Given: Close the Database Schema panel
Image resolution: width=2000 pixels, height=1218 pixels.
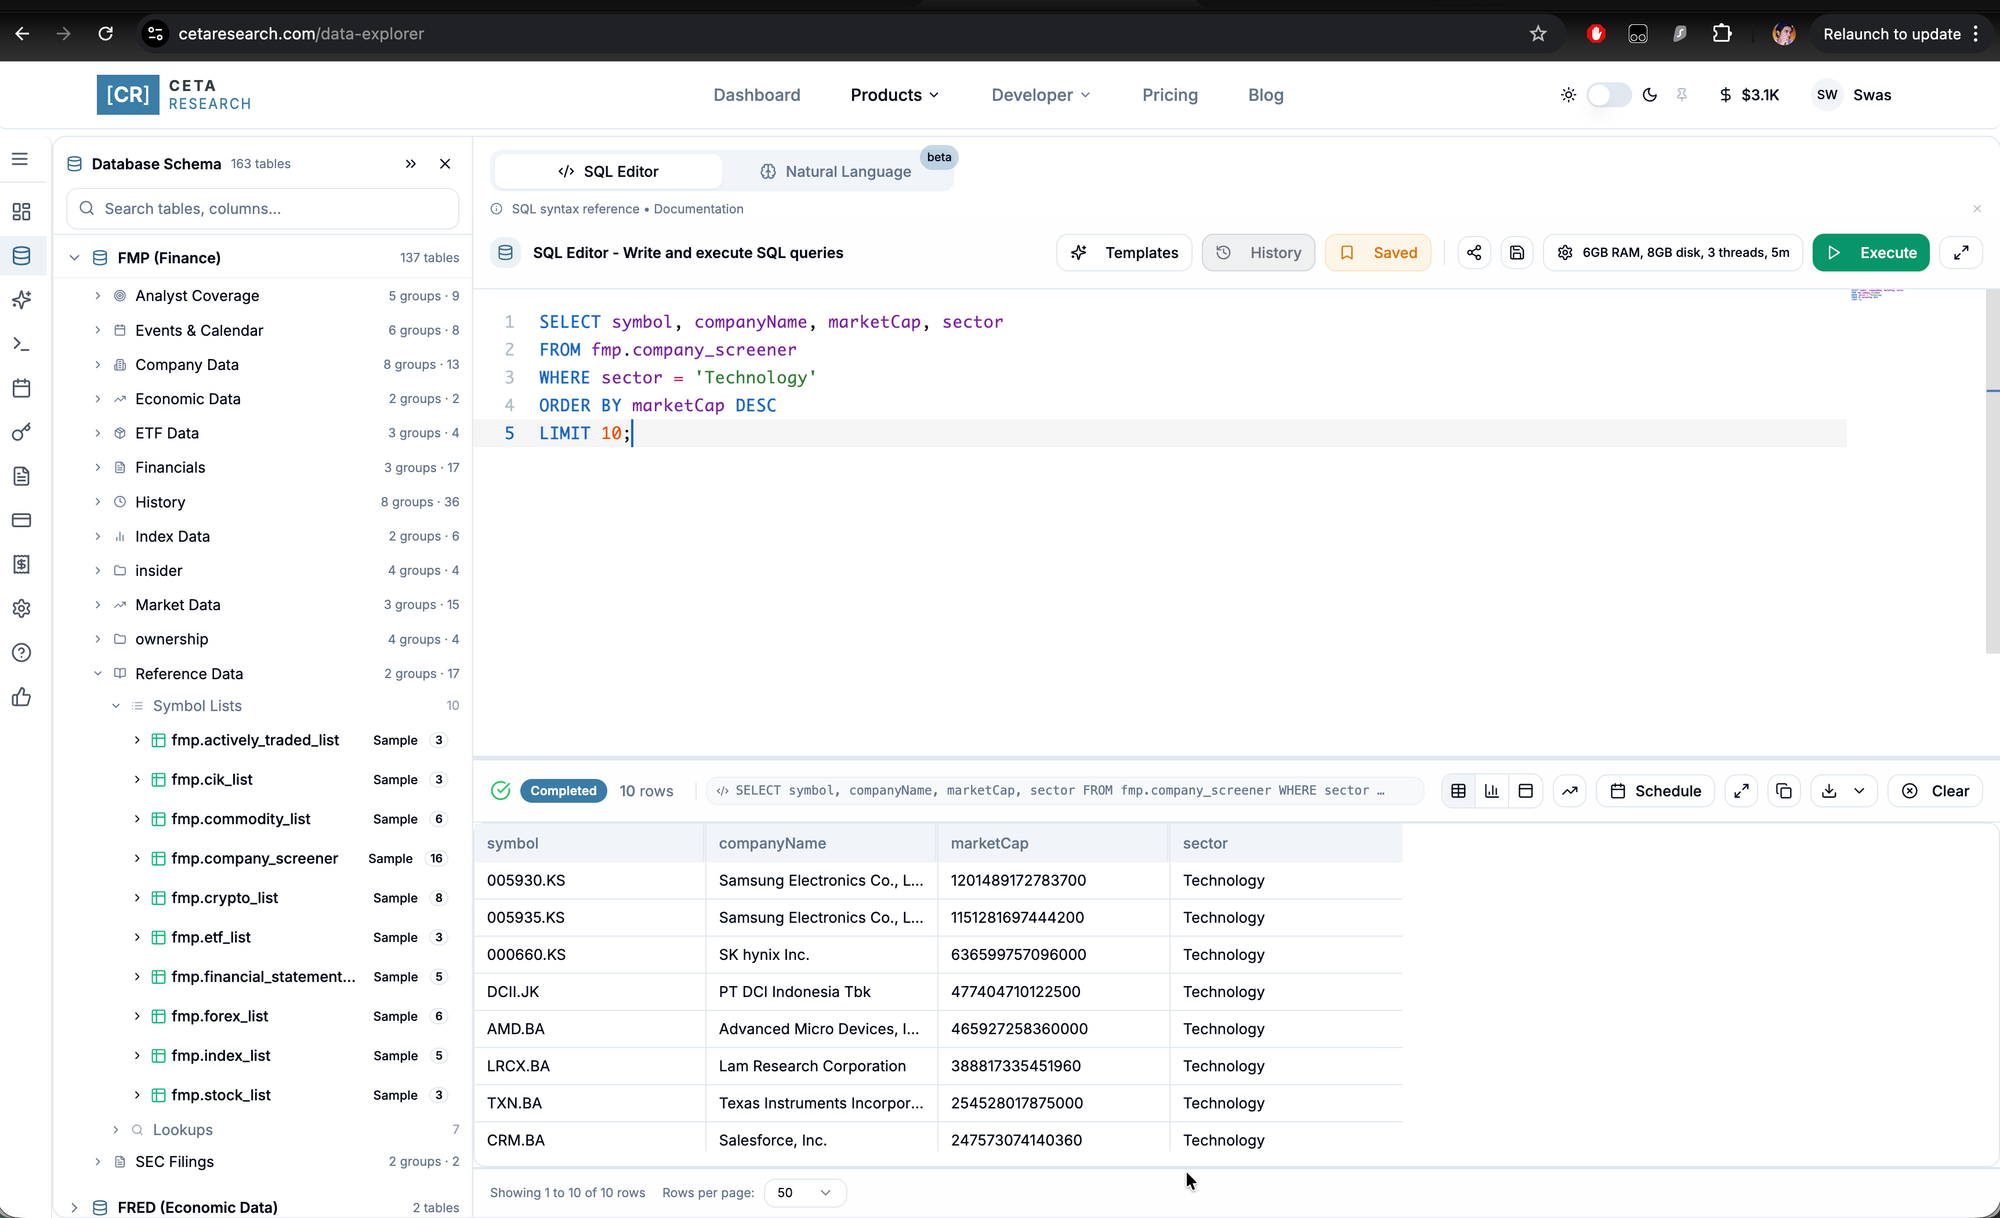Looking at the screenshot, I should pyautogui.click(x=445, y=164).
